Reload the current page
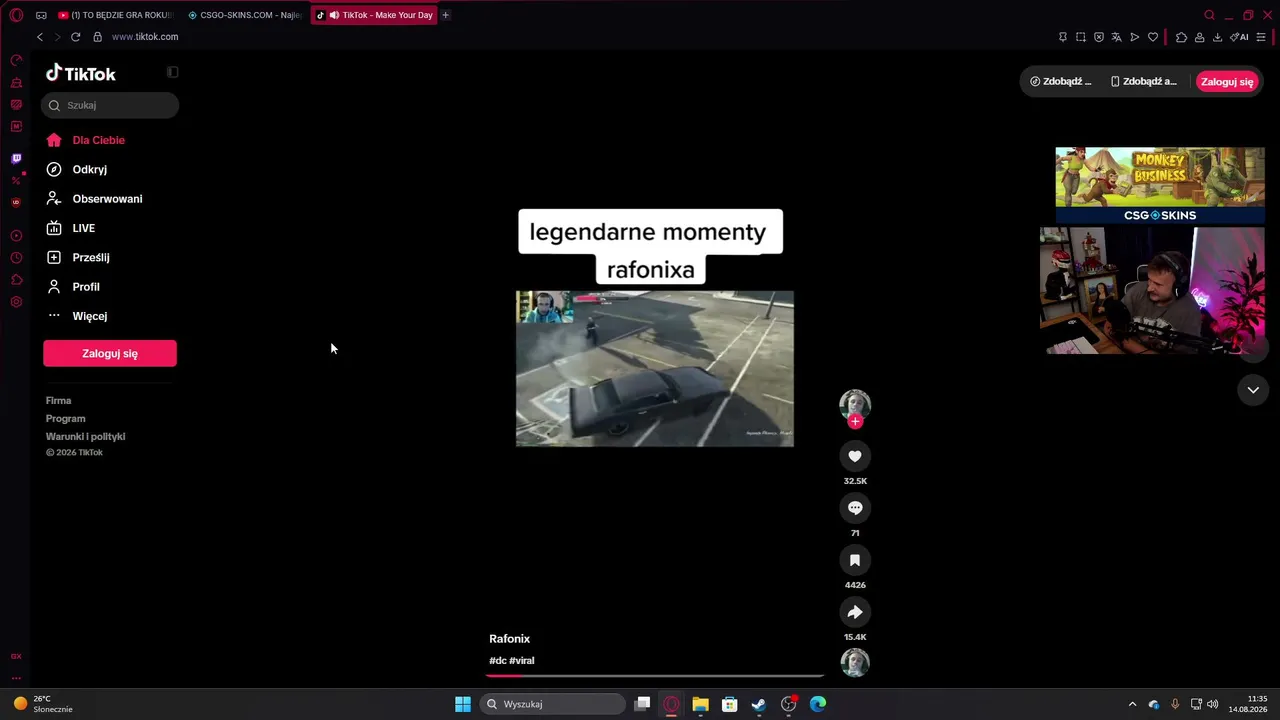The height and width of the screenshot is (720, 1280). click(75, 37)
